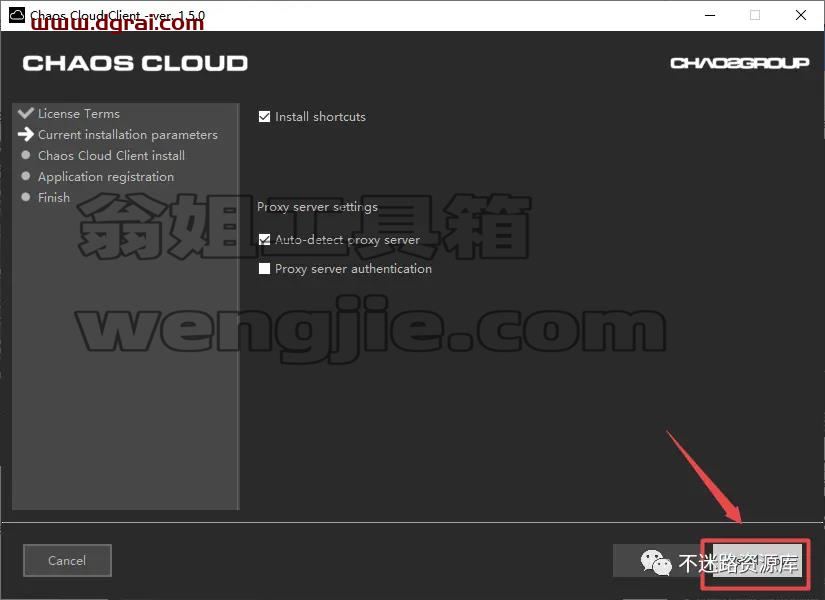Image resolution: width=825 pixels, height=600 pixels.
Task: Select the License Terms step label
Action: (x=79, y=114)
